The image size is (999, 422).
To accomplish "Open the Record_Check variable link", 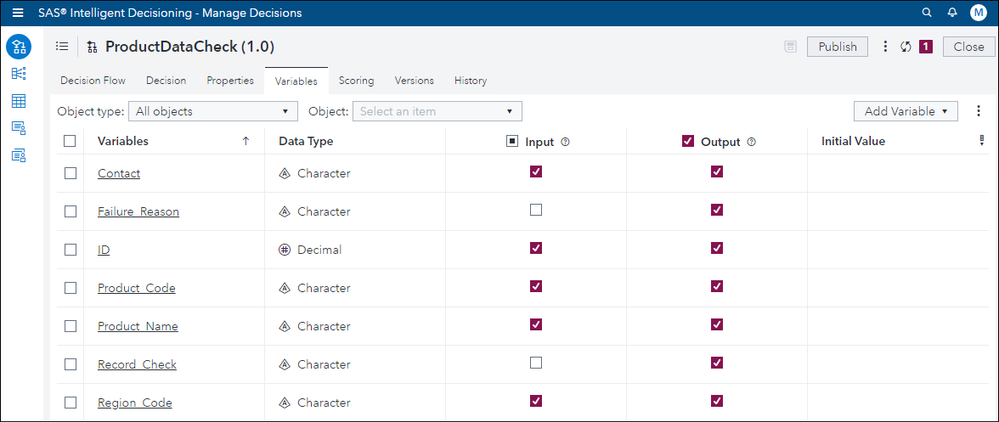I will 137,364.
